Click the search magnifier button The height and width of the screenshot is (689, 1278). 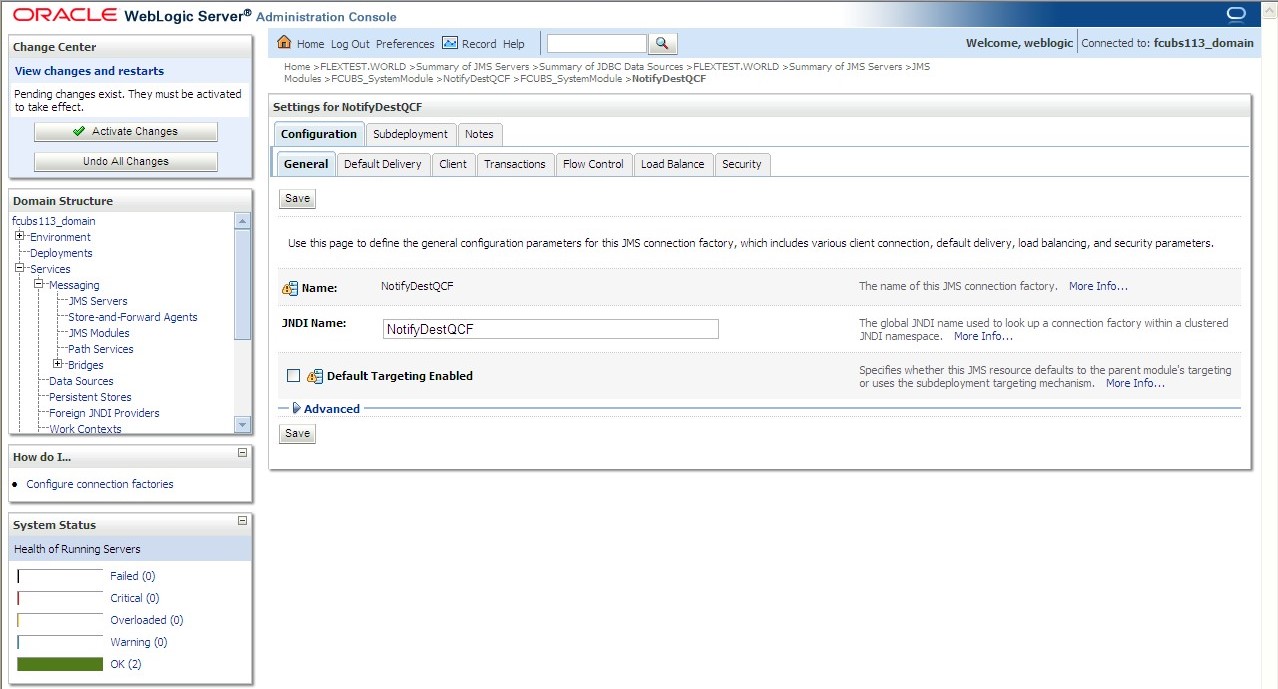pos(663,43)
